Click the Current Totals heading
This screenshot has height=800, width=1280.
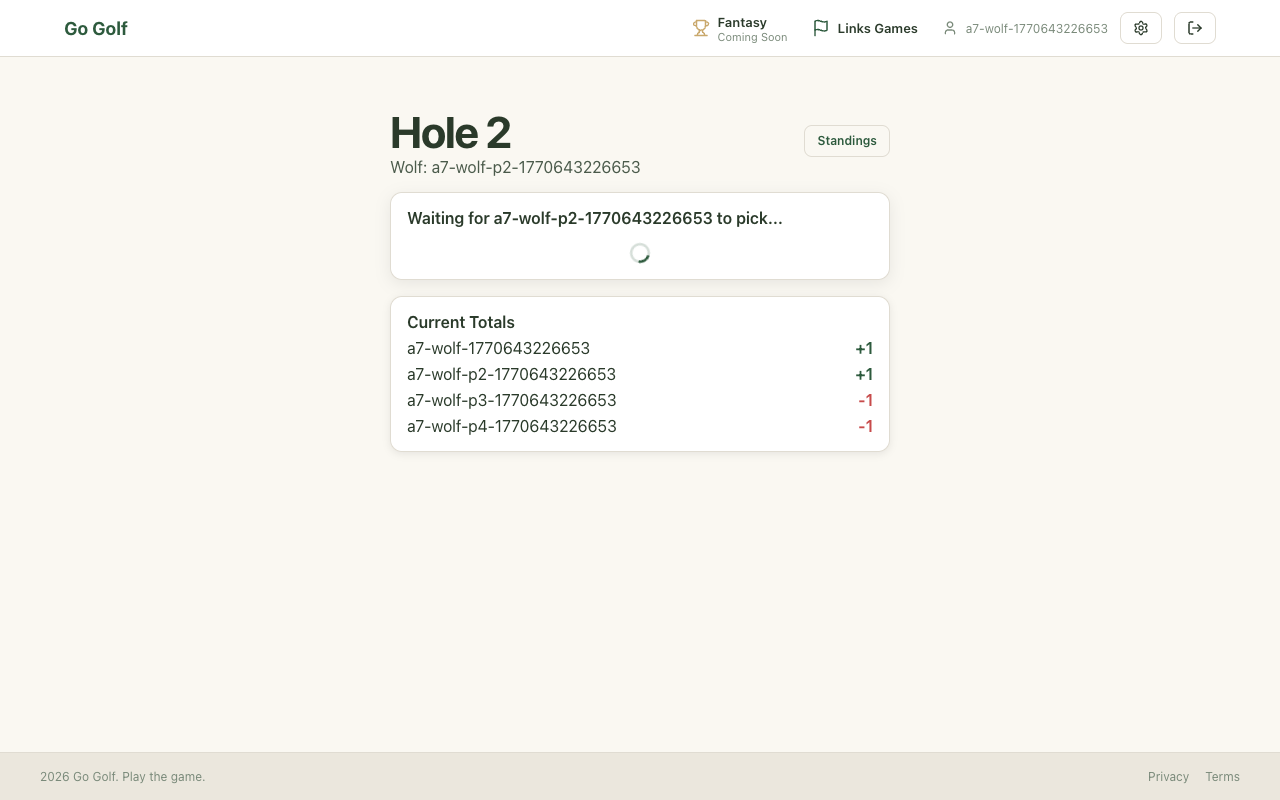(x=461, y=322)
